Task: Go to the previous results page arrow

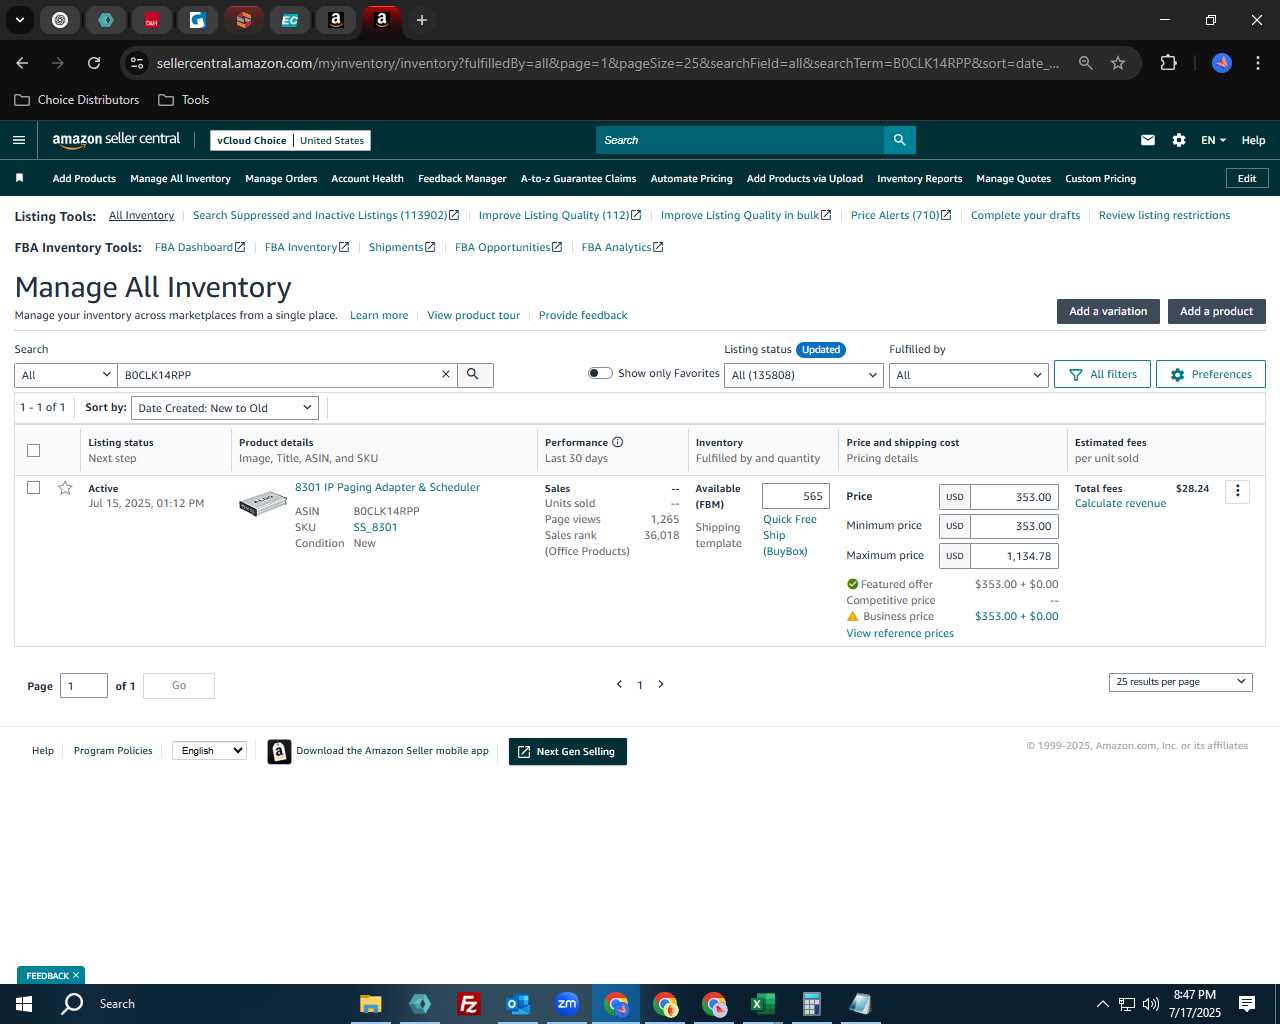Action: coord(619,684)
